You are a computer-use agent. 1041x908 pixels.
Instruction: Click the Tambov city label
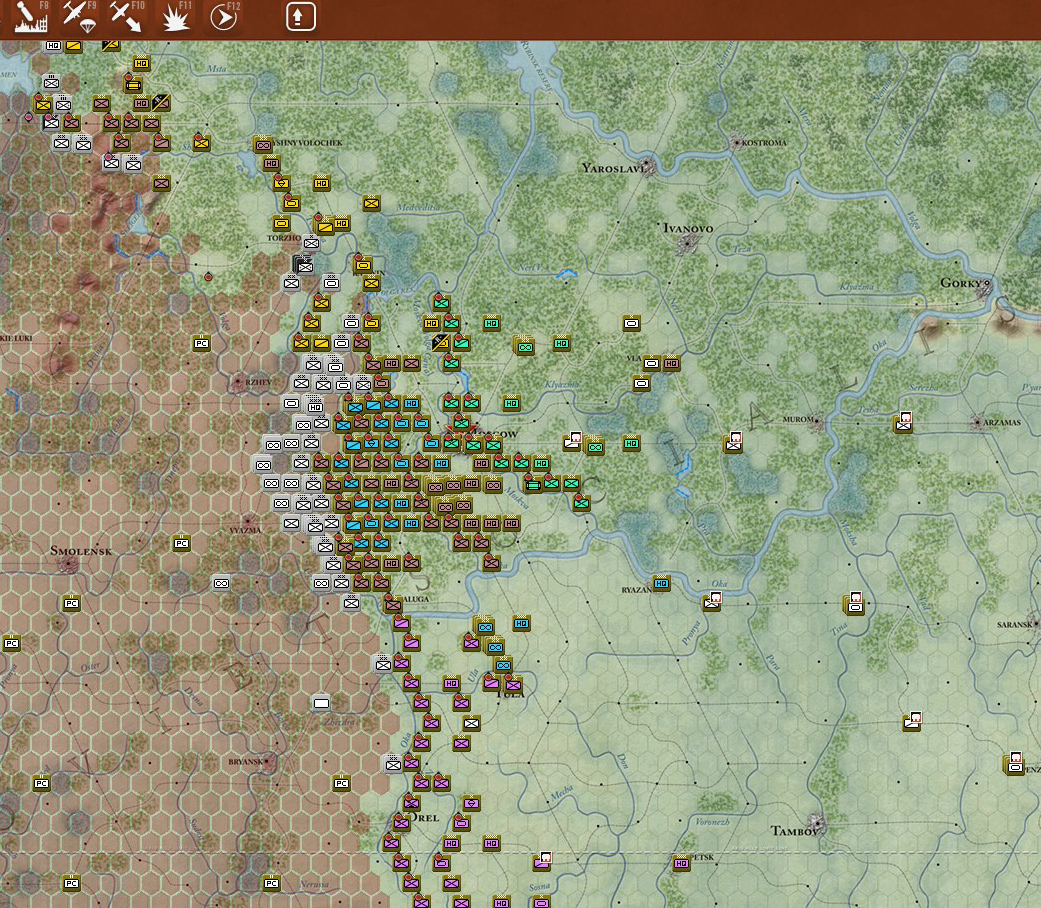tap(795, 831)
